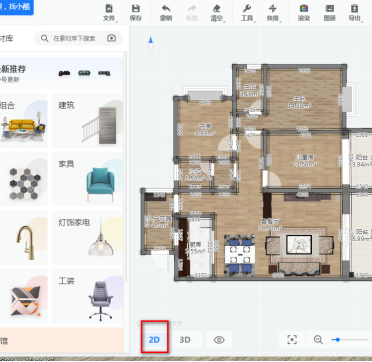Click the 保存 save icon
Image resolution: width=372 pixels, height=362 pixels.
[x=136, y=13]
